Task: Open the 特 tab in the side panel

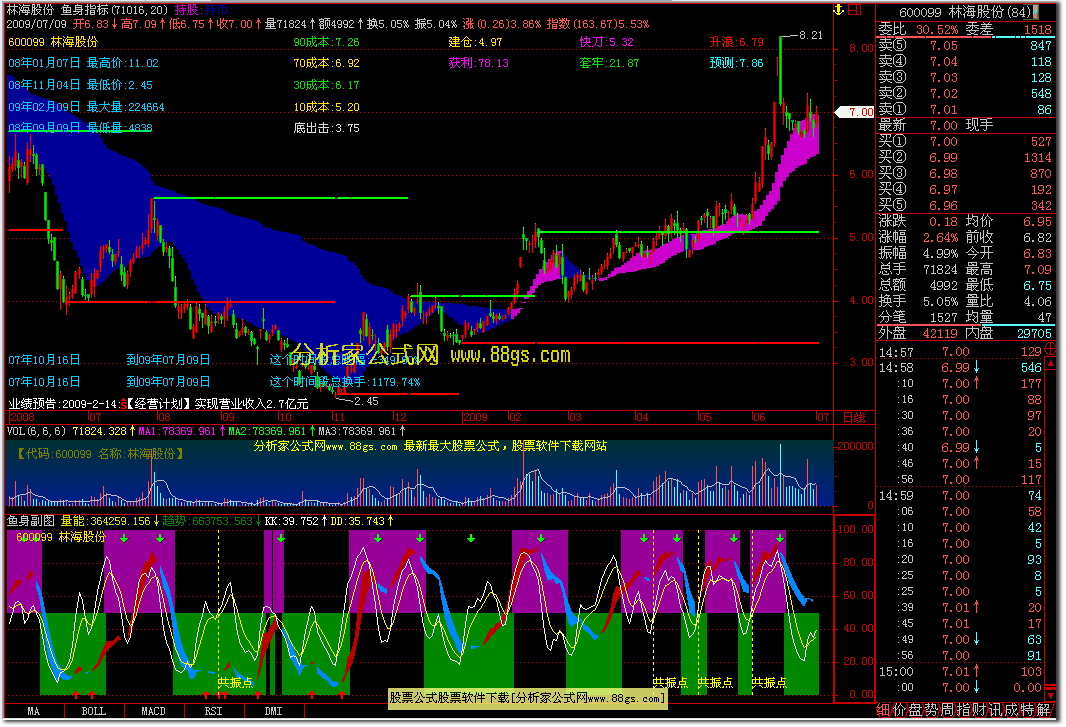Action: point(1025,710)
